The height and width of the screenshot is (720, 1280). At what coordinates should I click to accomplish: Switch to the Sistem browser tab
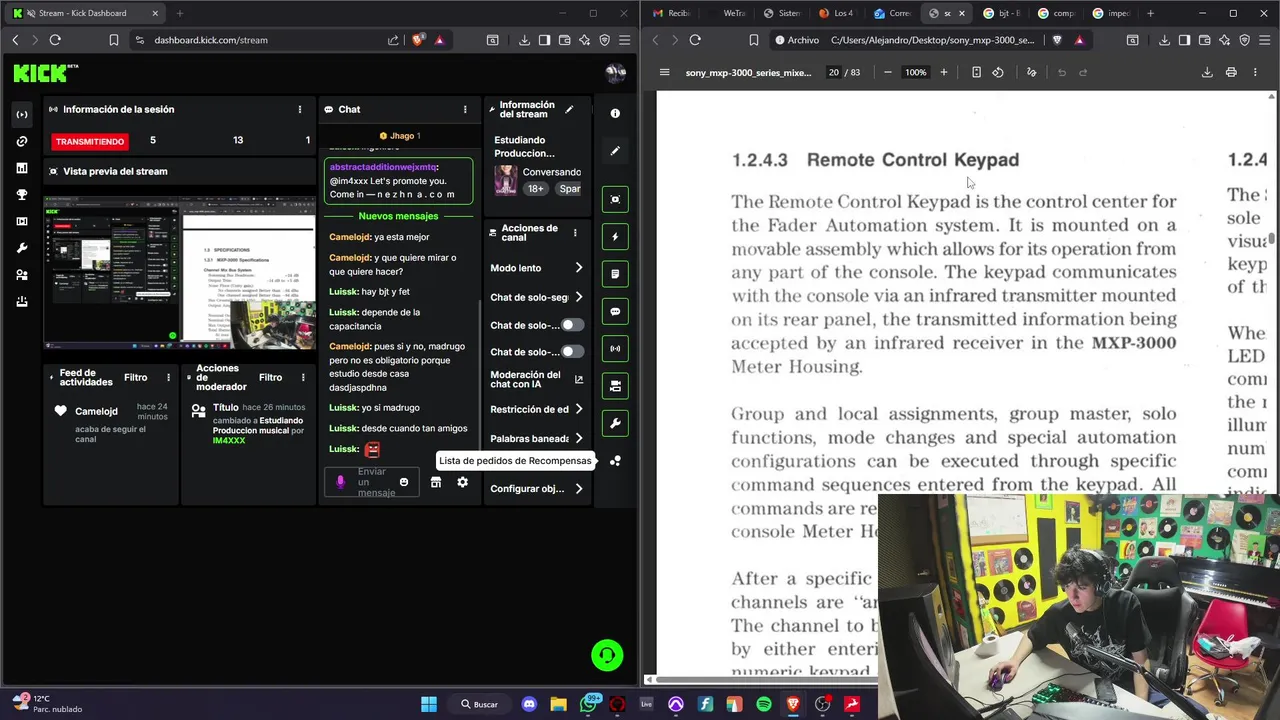(782, 13)
